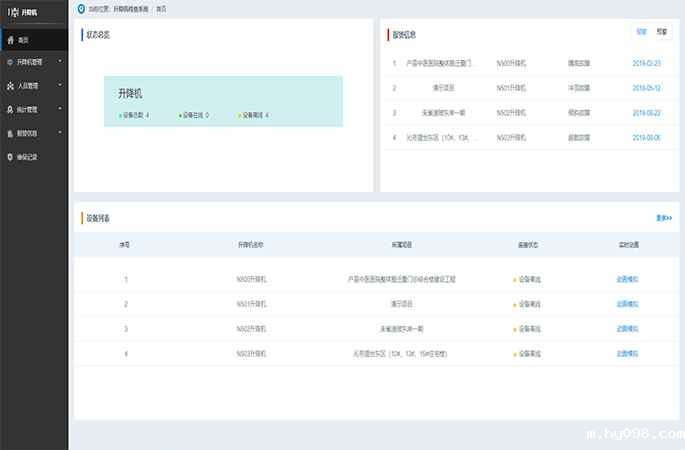Click the 升降机 status summary card
The height and width of the screenshot is (450, 685).
223,102
